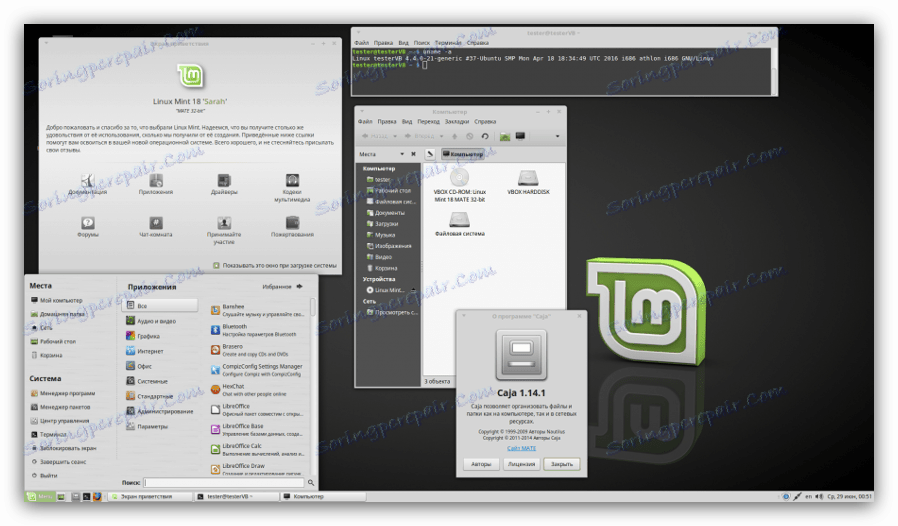Open the Поиск menu in the terminal window
898x526 pixels.
click(x=422, y=43)
